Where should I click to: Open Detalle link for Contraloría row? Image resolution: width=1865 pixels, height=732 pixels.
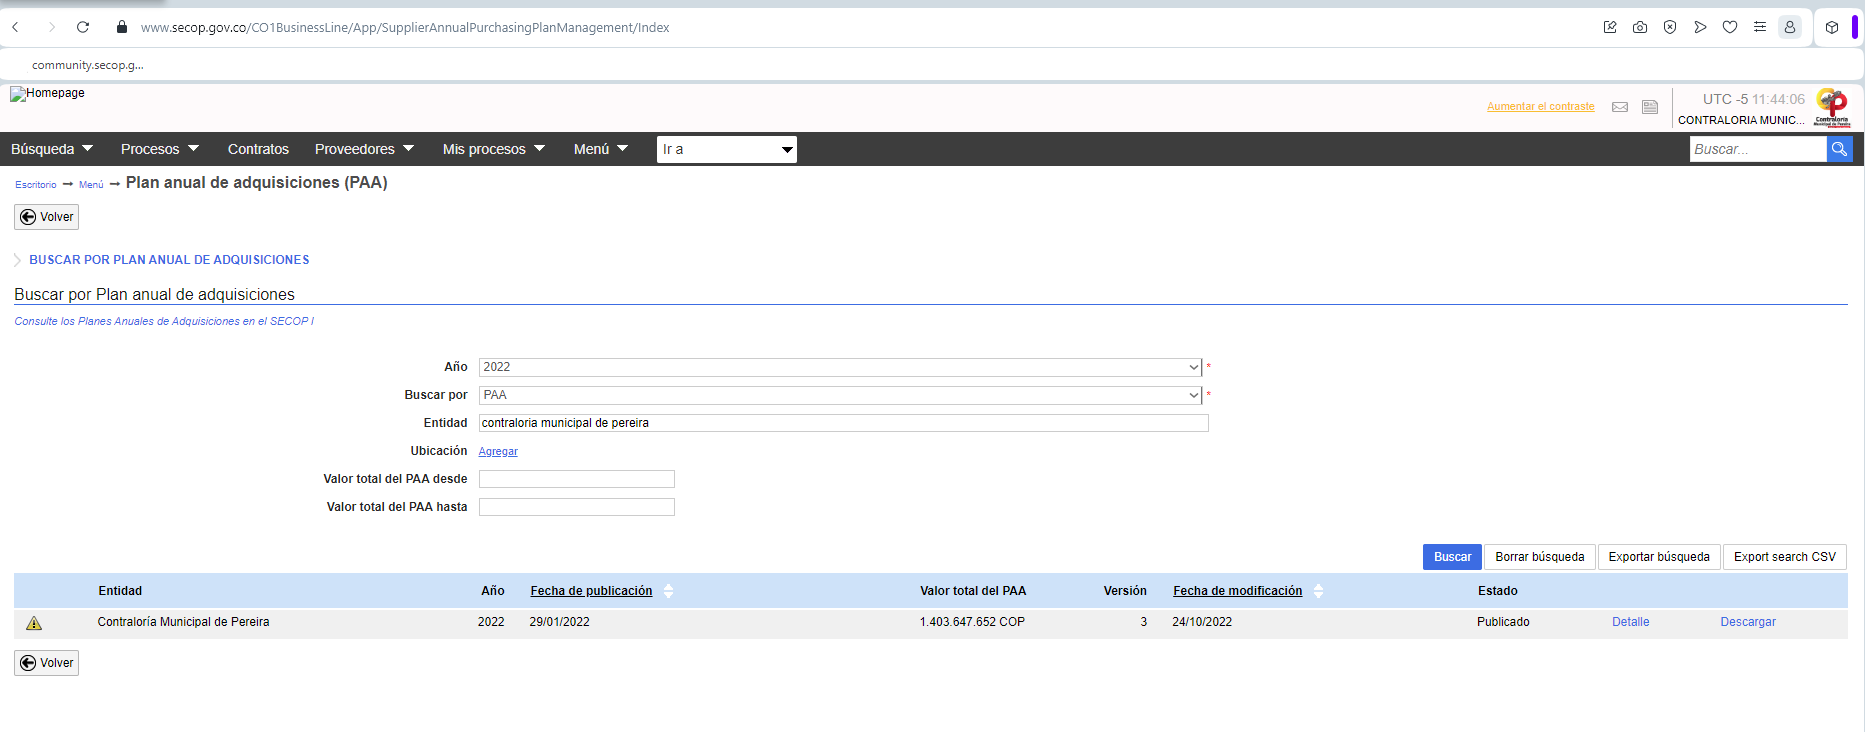coord(1630,622)
